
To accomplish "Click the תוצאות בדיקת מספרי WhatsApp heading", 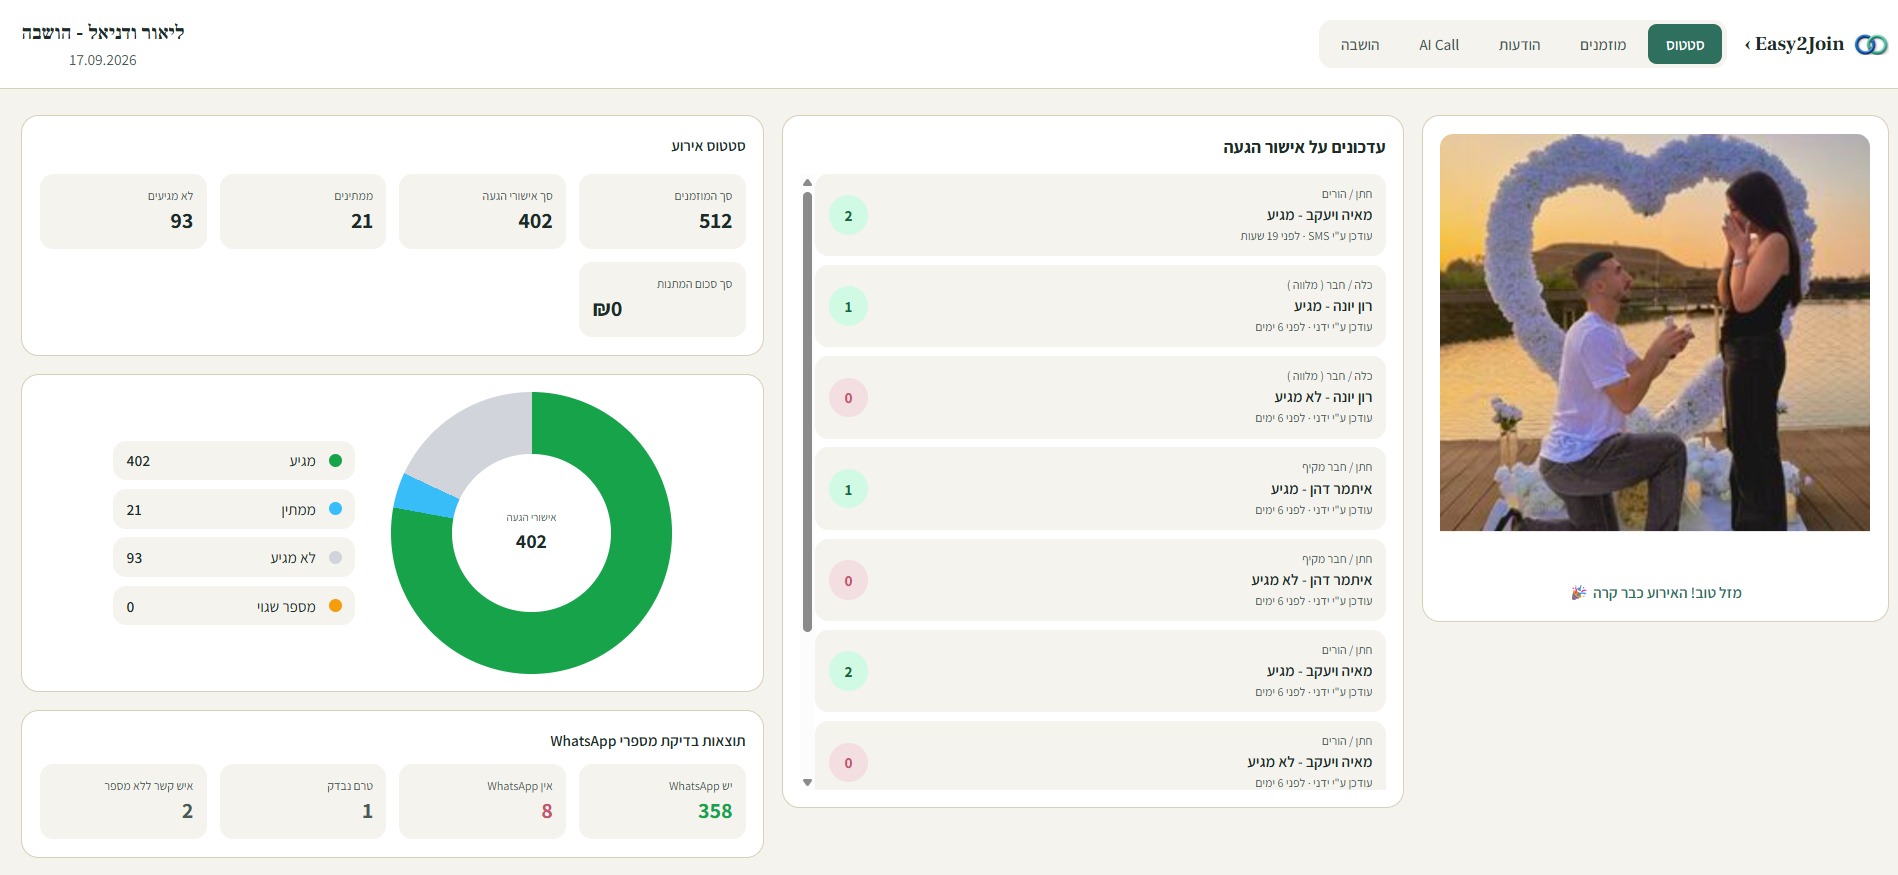I will [x=648, y=741].
